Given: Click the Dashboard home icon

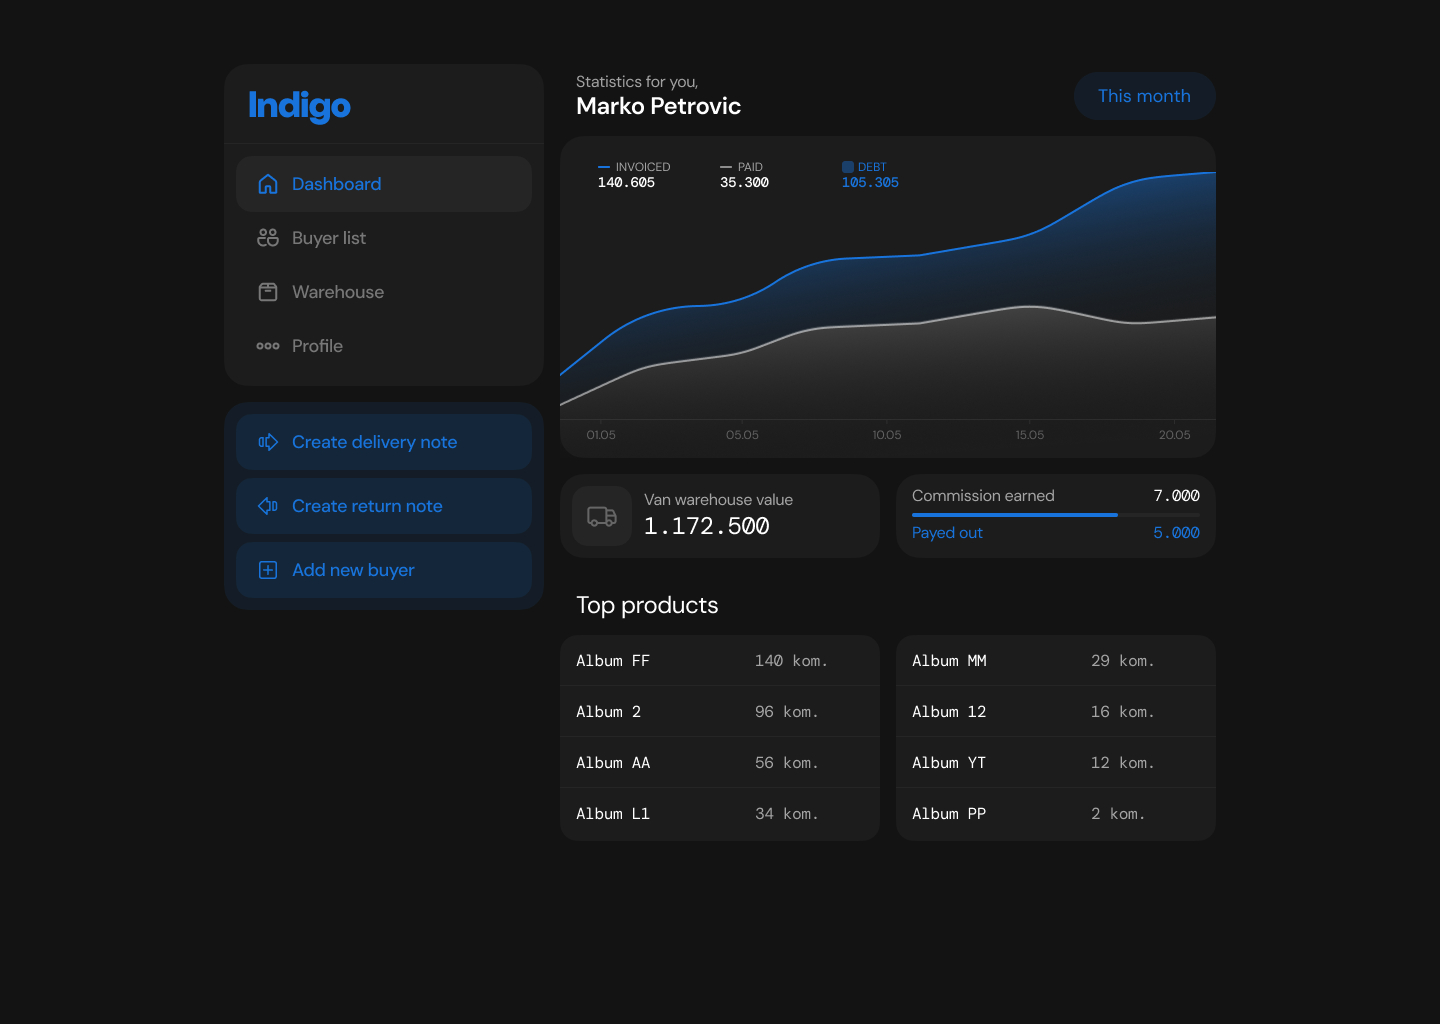Looking at the screenshot, I should 268,184.
